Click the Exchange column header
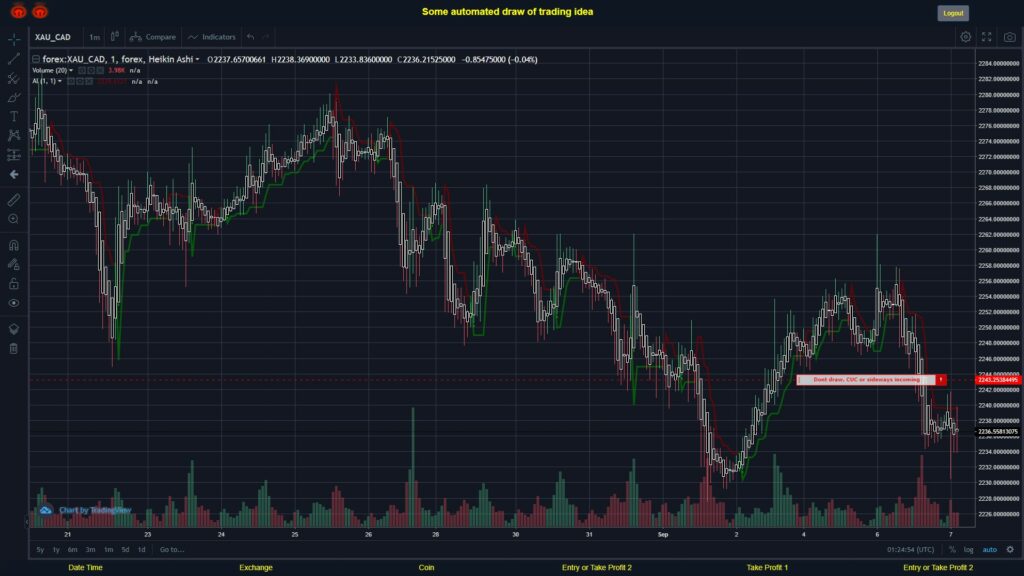This screenshot has height=576, width=1024. click(x=255, y=568)
